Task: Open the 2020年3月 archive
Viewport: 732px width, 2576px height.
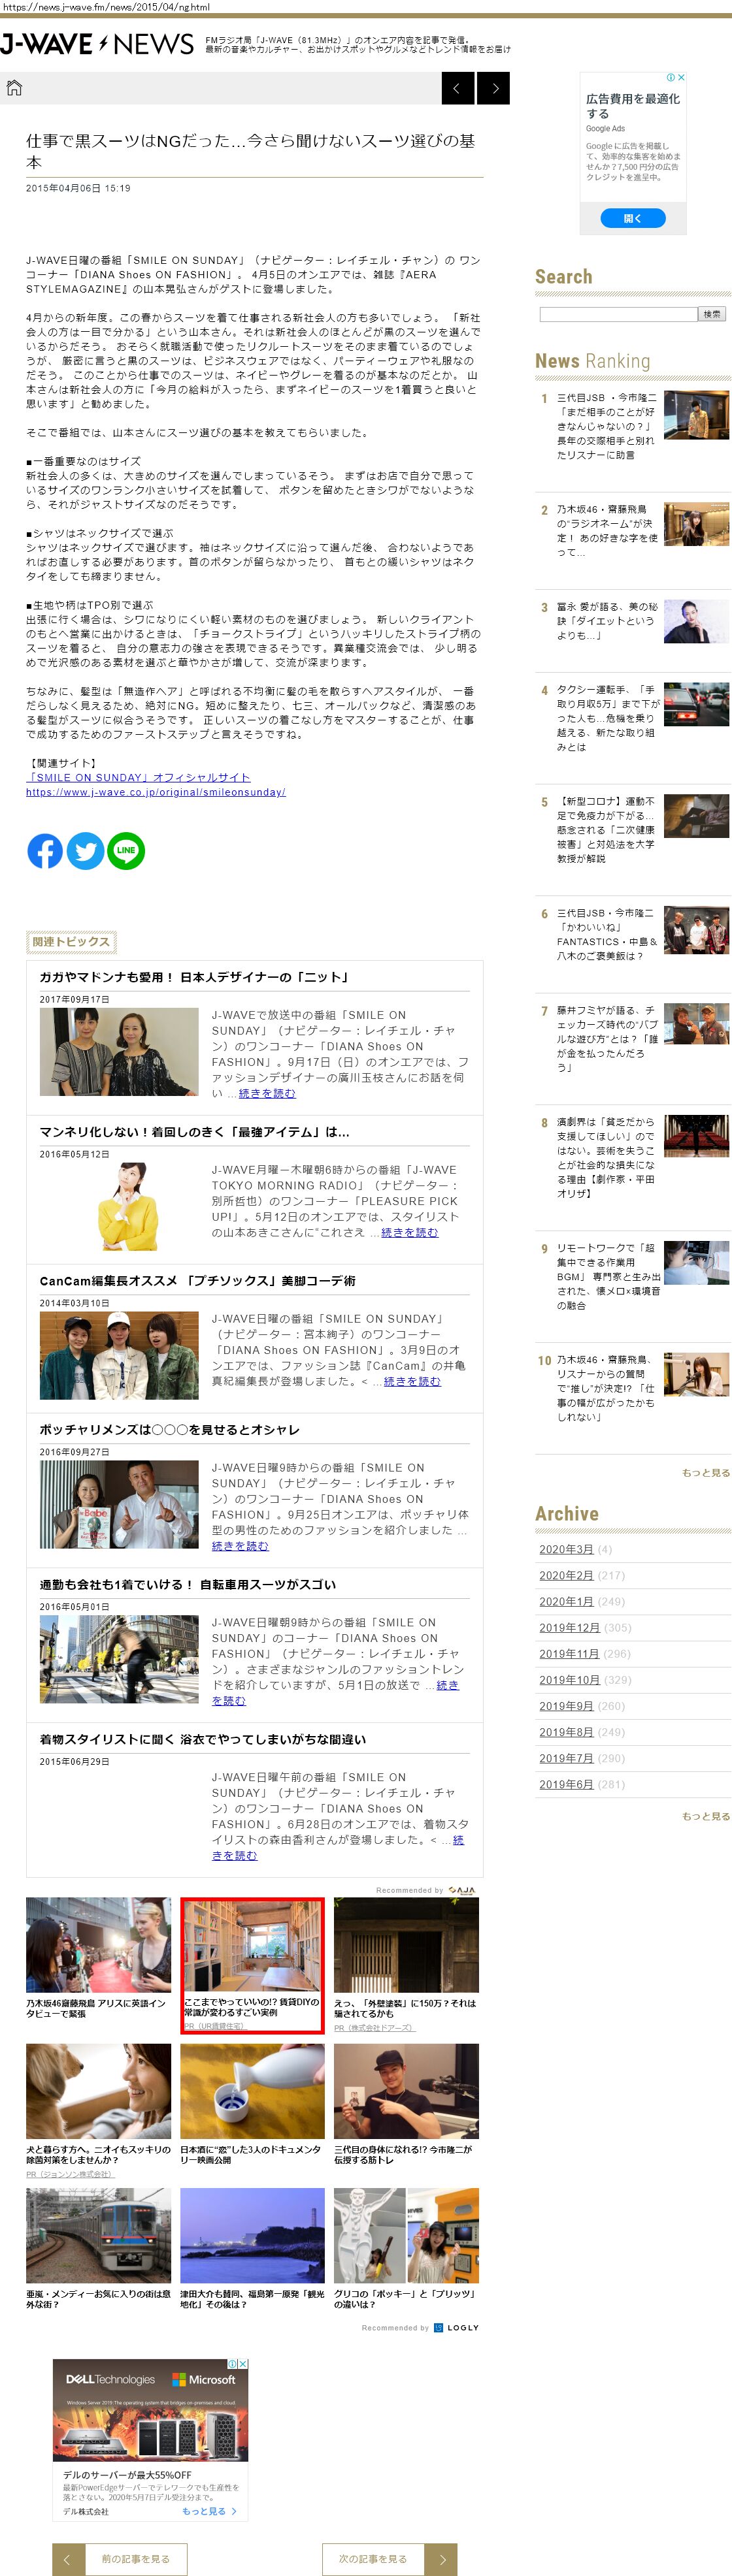Action: click(x=566, y=1549)
